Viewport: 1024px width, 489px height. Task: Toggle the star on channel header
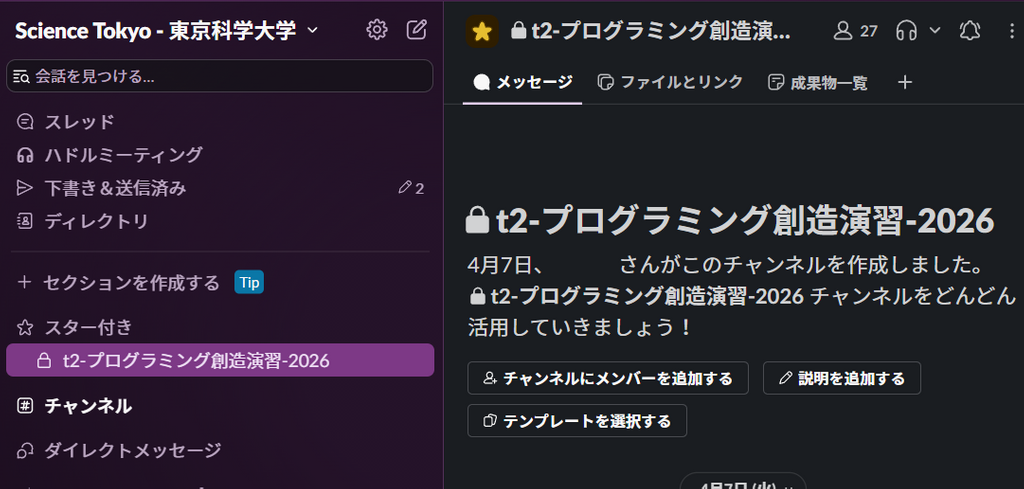(x=482, y=31)
